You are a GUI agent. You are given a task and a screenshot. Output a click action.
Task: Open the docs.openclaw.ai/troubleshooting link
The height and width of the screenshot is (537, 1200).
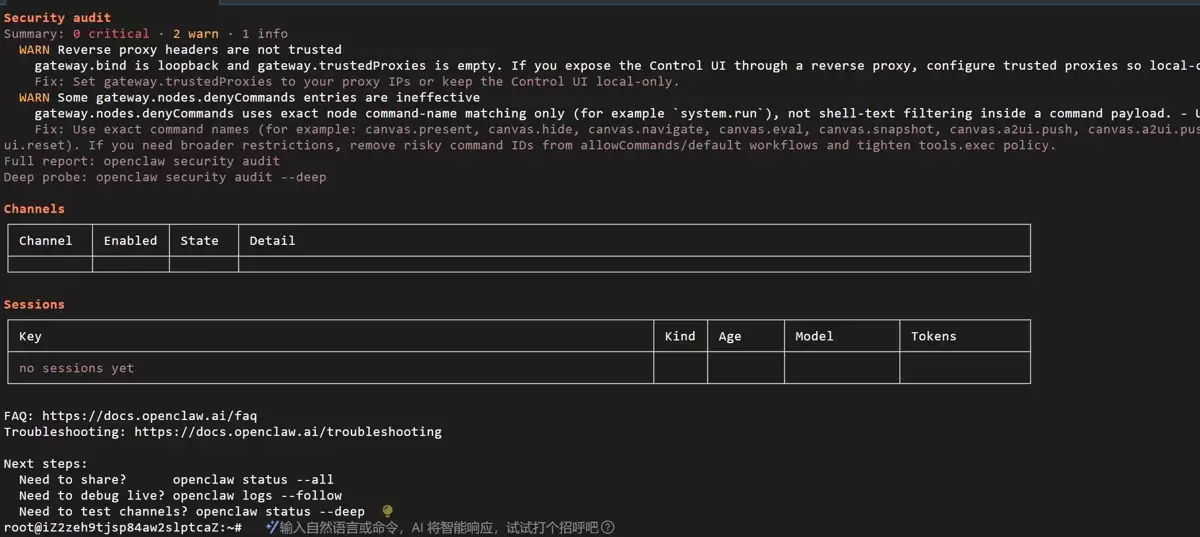click(288, 431)
